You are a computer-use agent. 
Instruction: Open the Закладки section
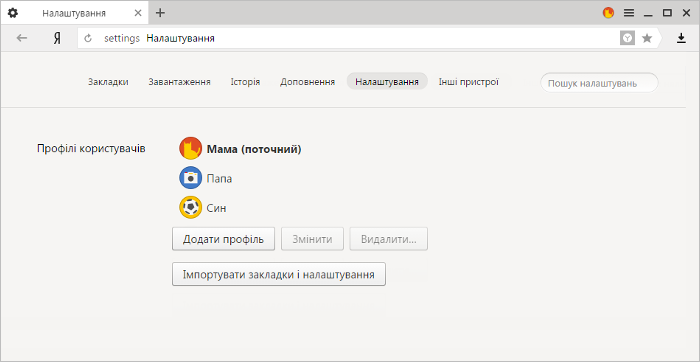coord(108,82)
